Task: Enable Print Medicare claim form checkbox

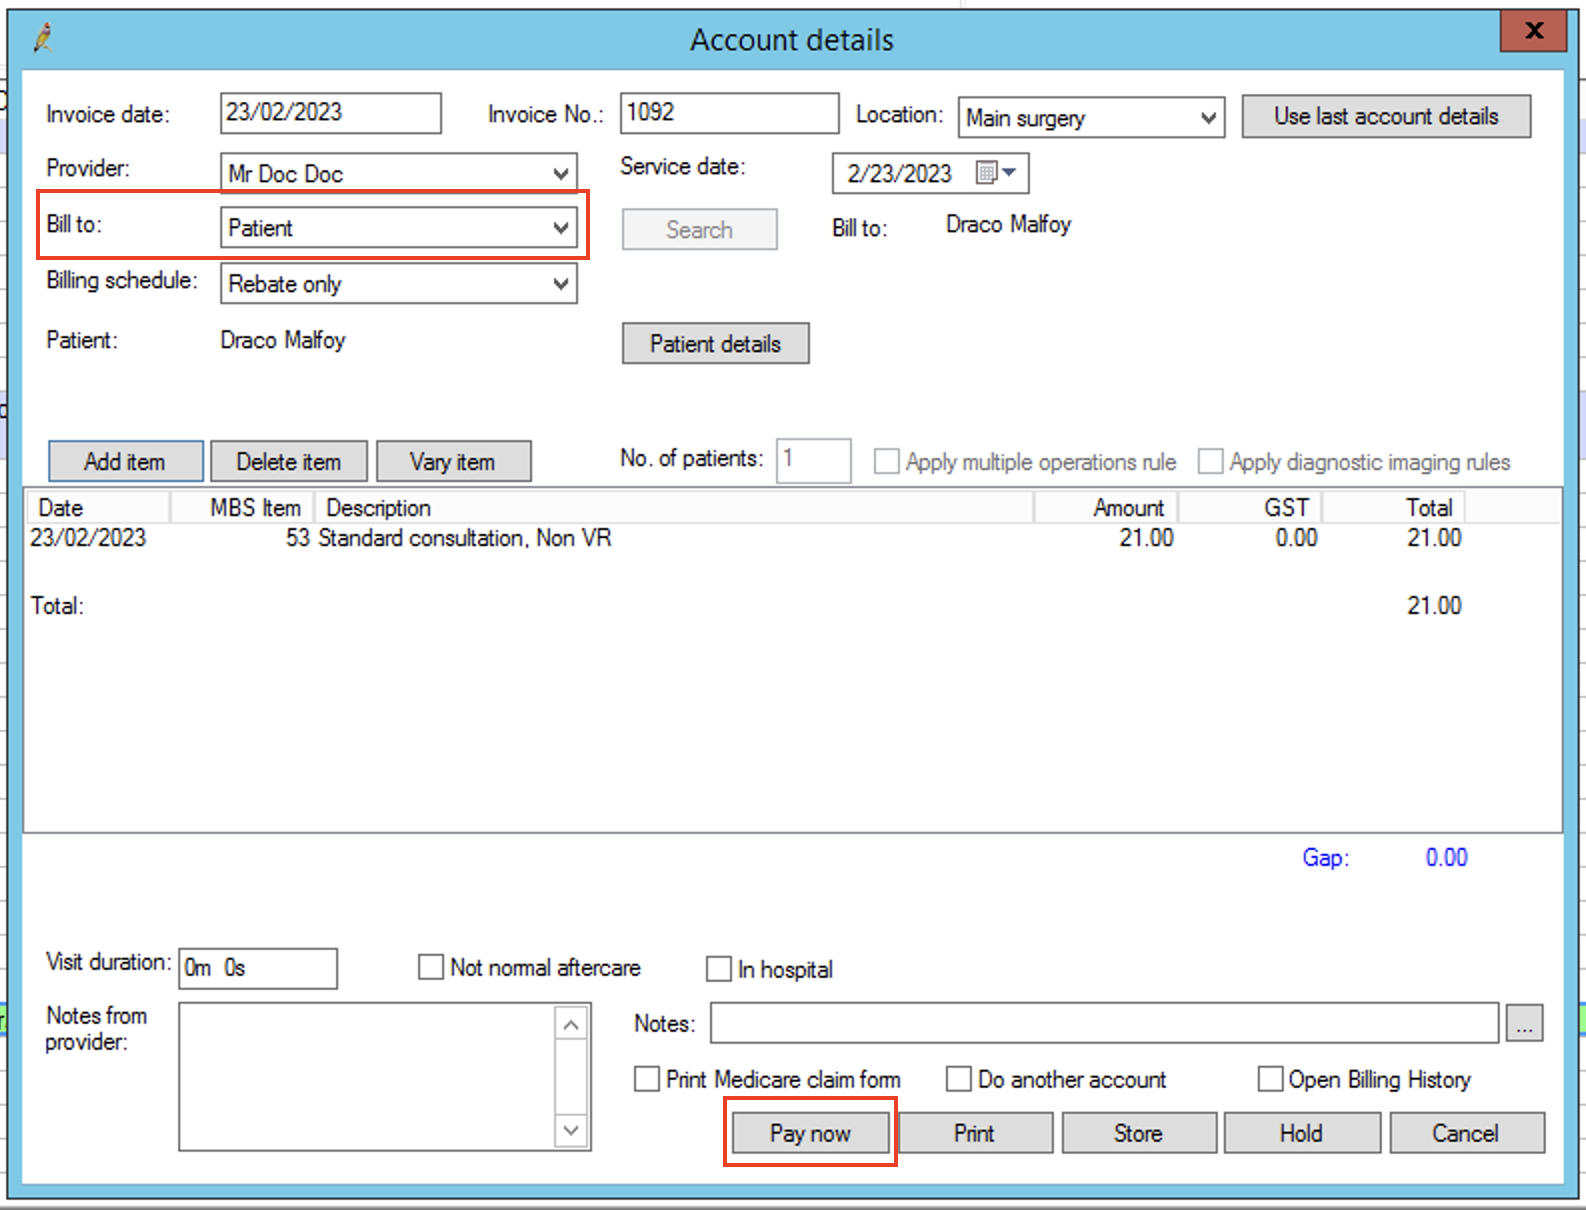Action: 647,1079
